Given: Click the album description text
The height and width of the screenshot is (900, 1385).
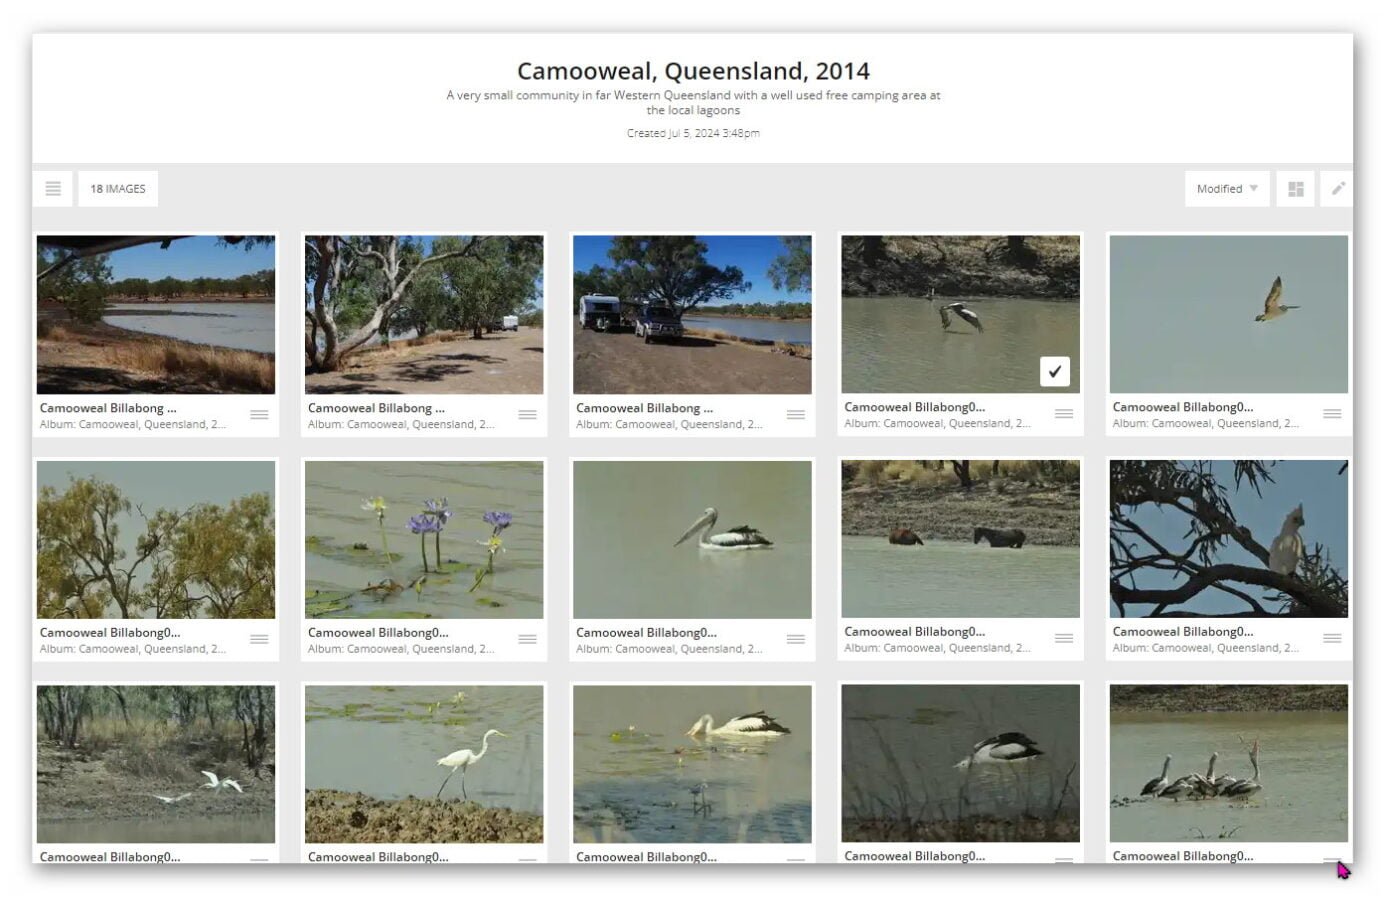Looking at the screenshot, I should (693, 103).
